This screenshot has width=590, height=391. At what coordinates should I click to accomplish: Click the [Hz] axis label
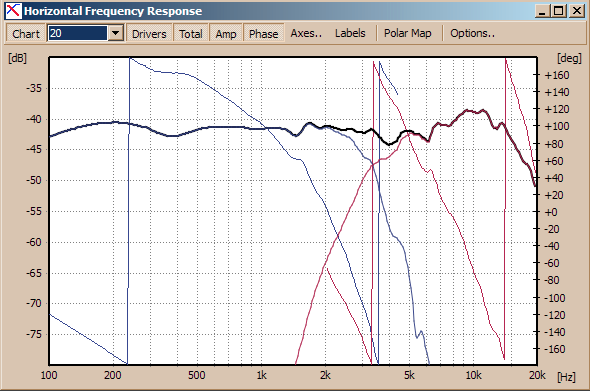click(x=566, y=377)
